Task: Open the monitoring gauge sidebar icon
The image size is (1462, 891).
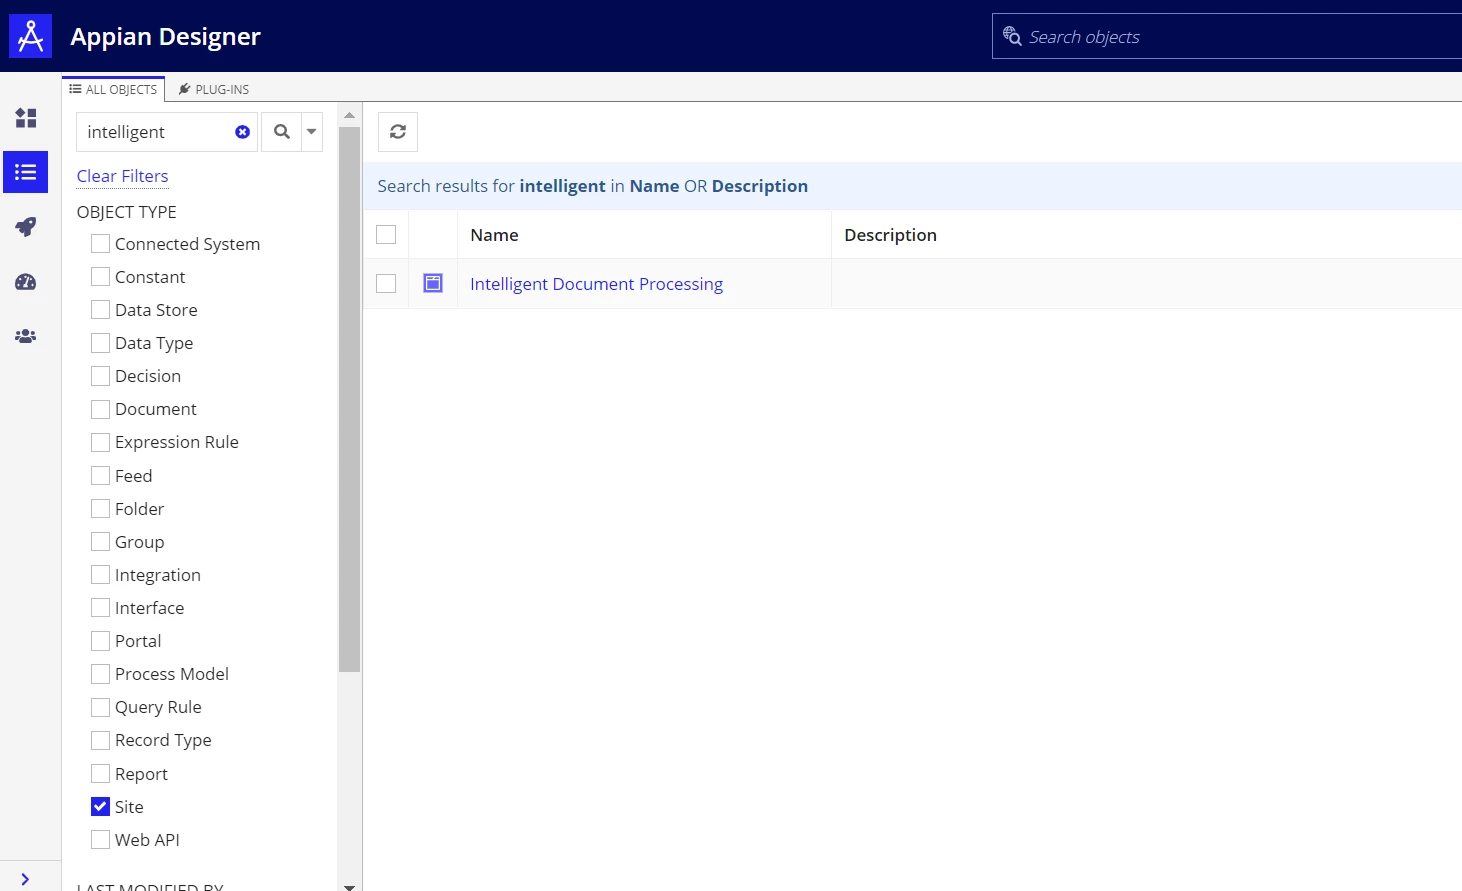Action: point(26,282)
